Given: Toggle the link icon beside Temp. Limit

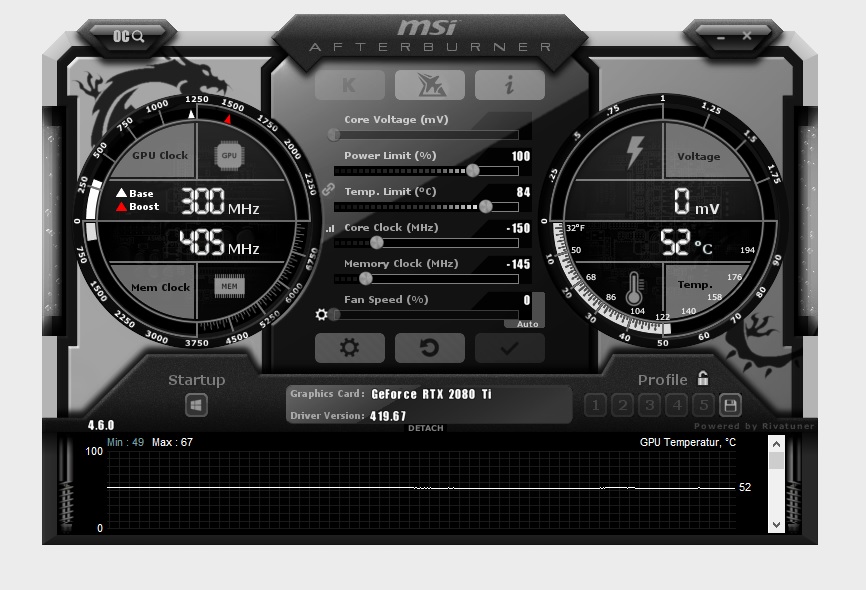Looking at the screenshot, I should click(x=329, y=189).
